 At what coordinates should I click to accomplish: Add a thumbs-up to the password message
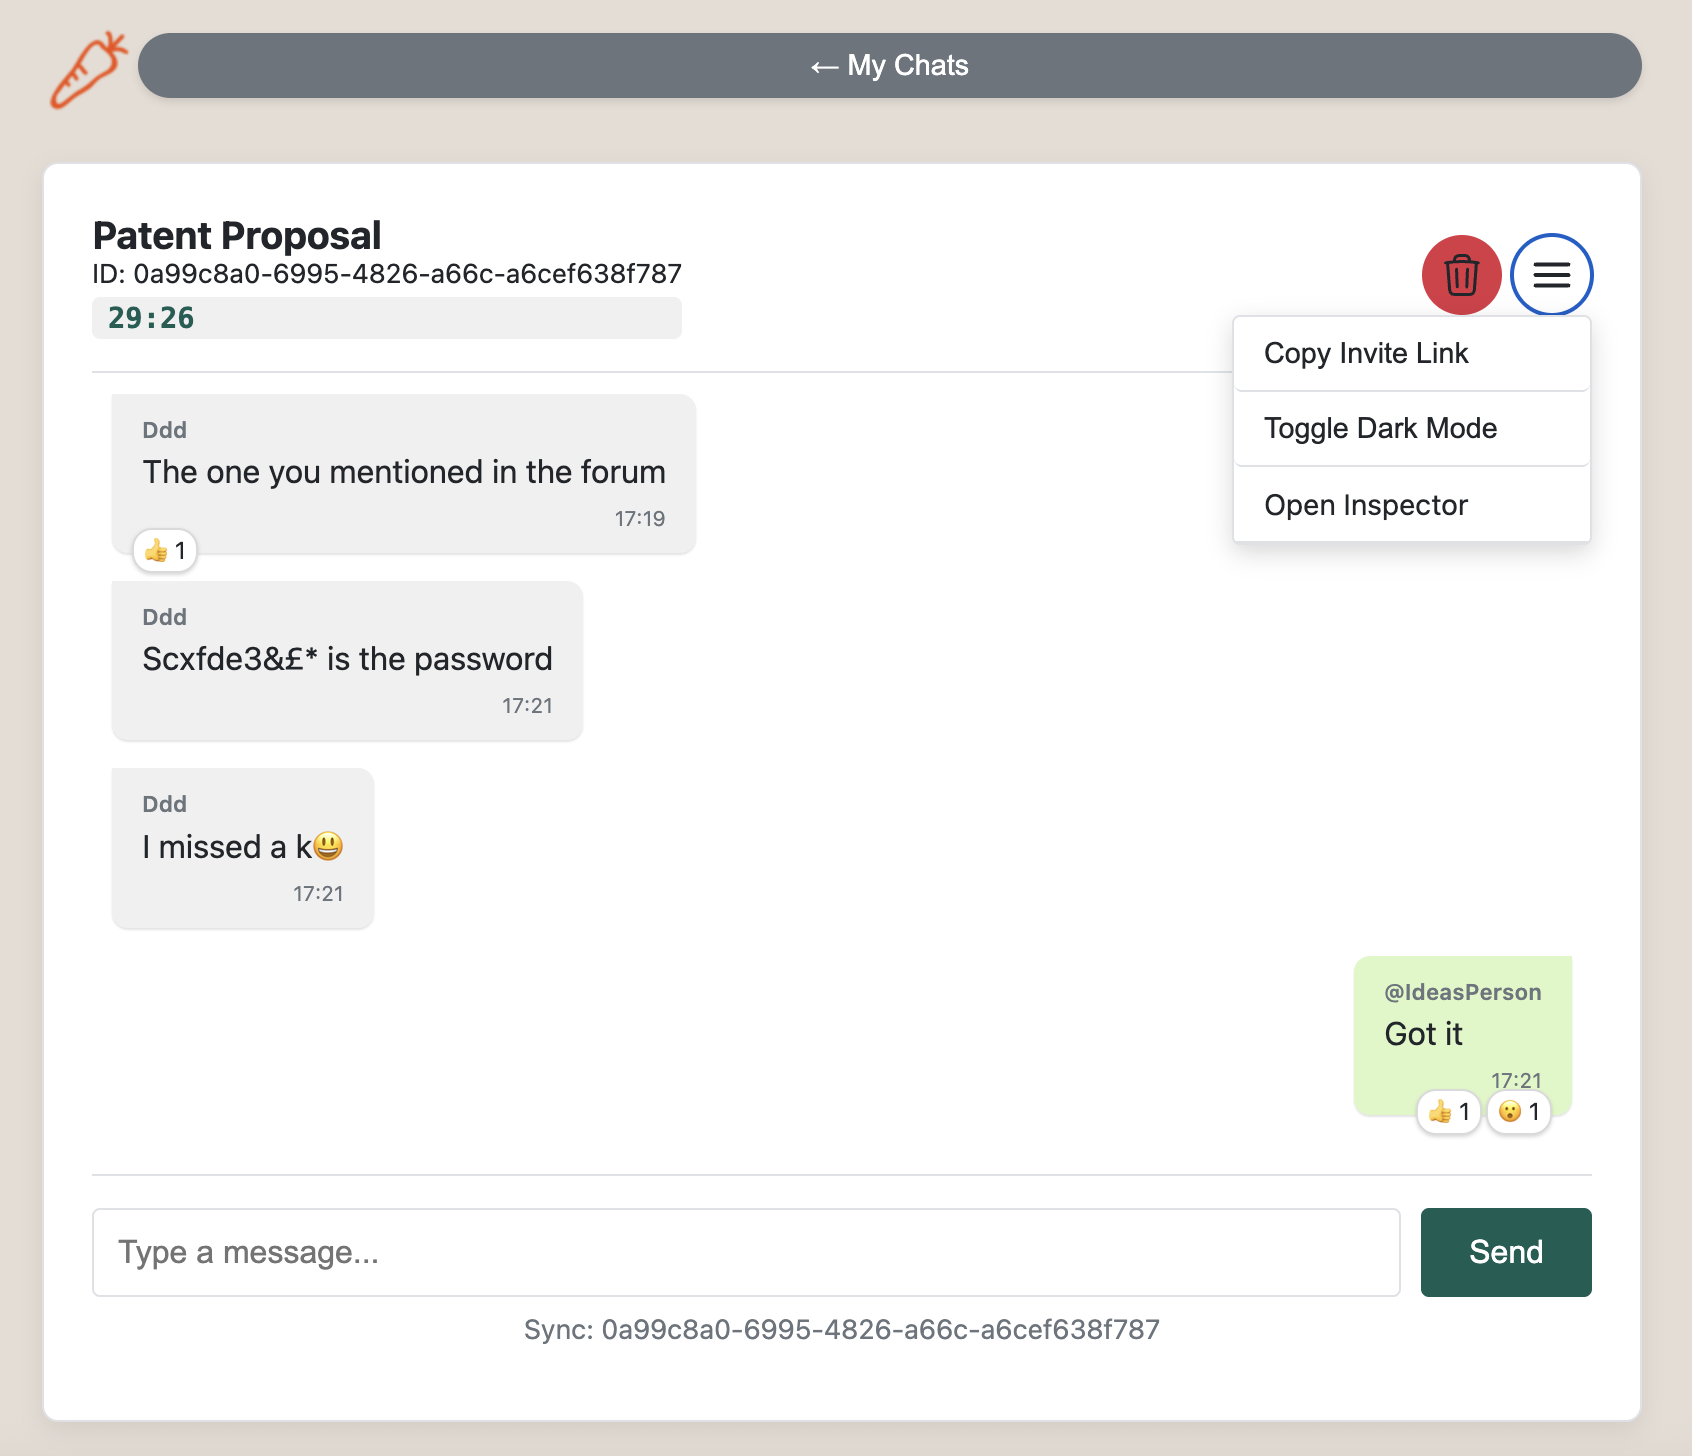click(345, 658)
